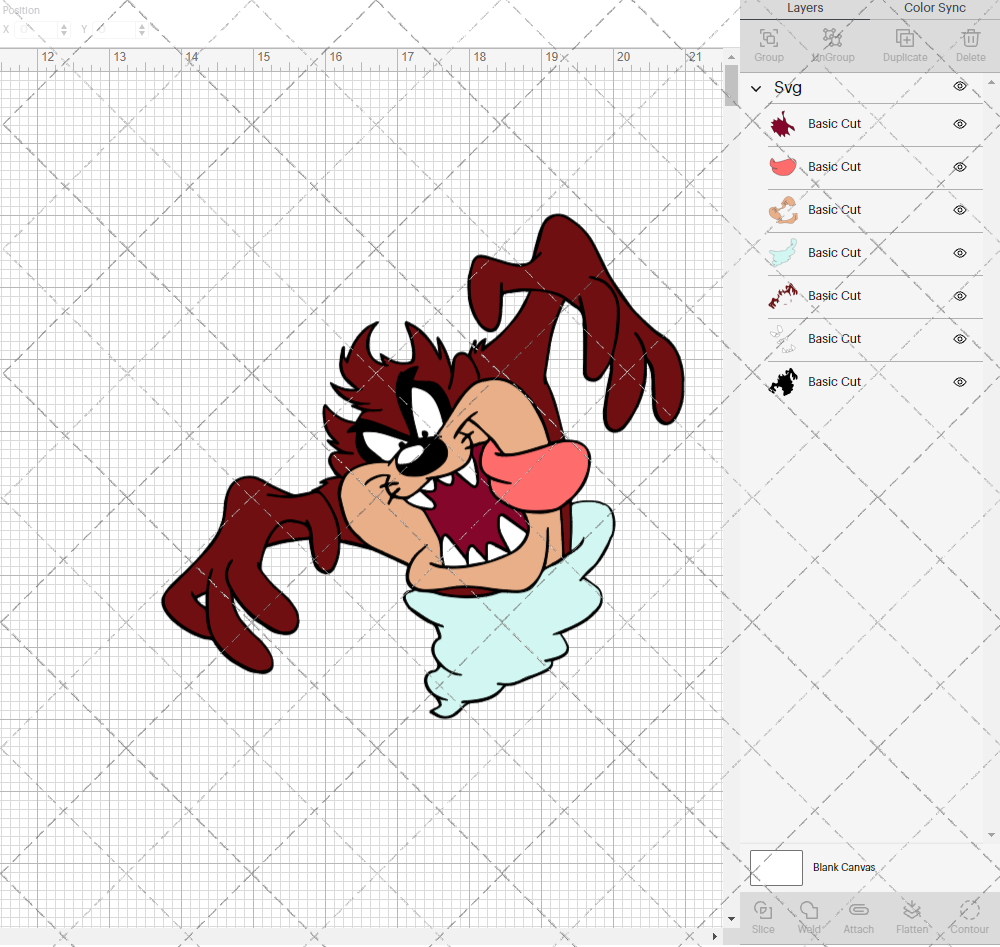Click the Blank Canvas color swatch
Screen dimensions: 1000x947
776,867
